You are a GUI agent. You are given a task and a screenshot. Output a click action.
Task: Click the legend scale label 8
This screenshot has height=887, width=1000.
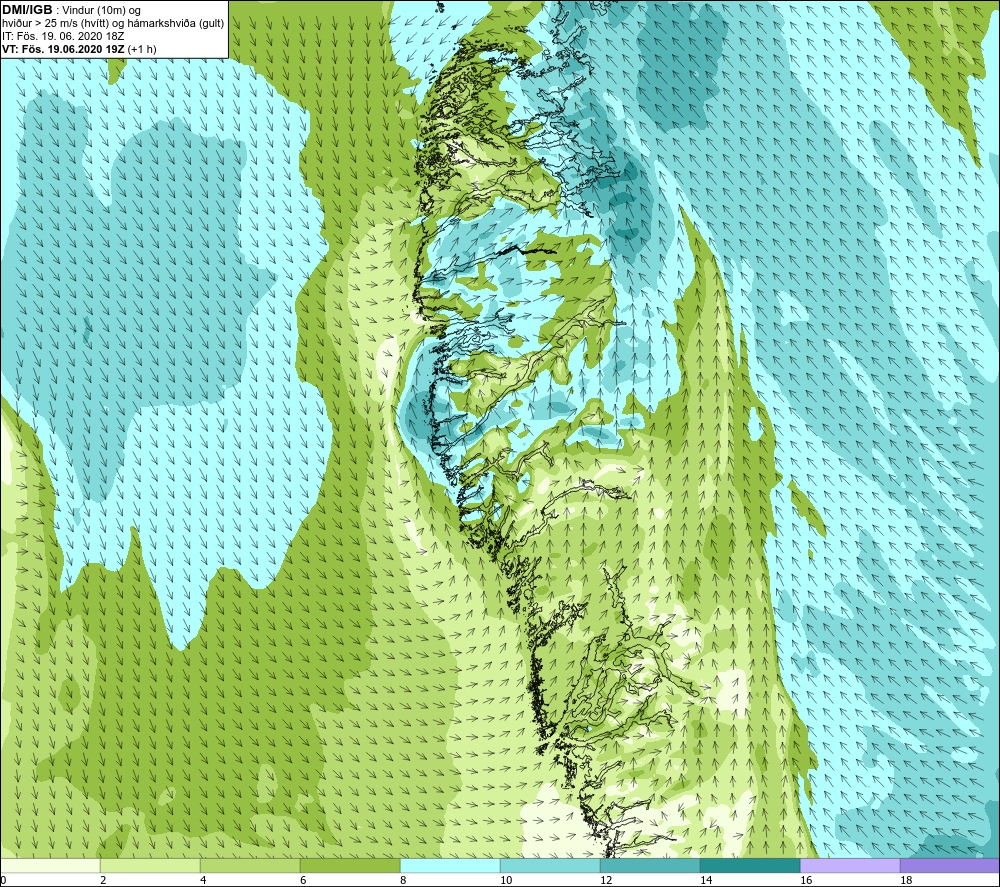tap(403, 881)
